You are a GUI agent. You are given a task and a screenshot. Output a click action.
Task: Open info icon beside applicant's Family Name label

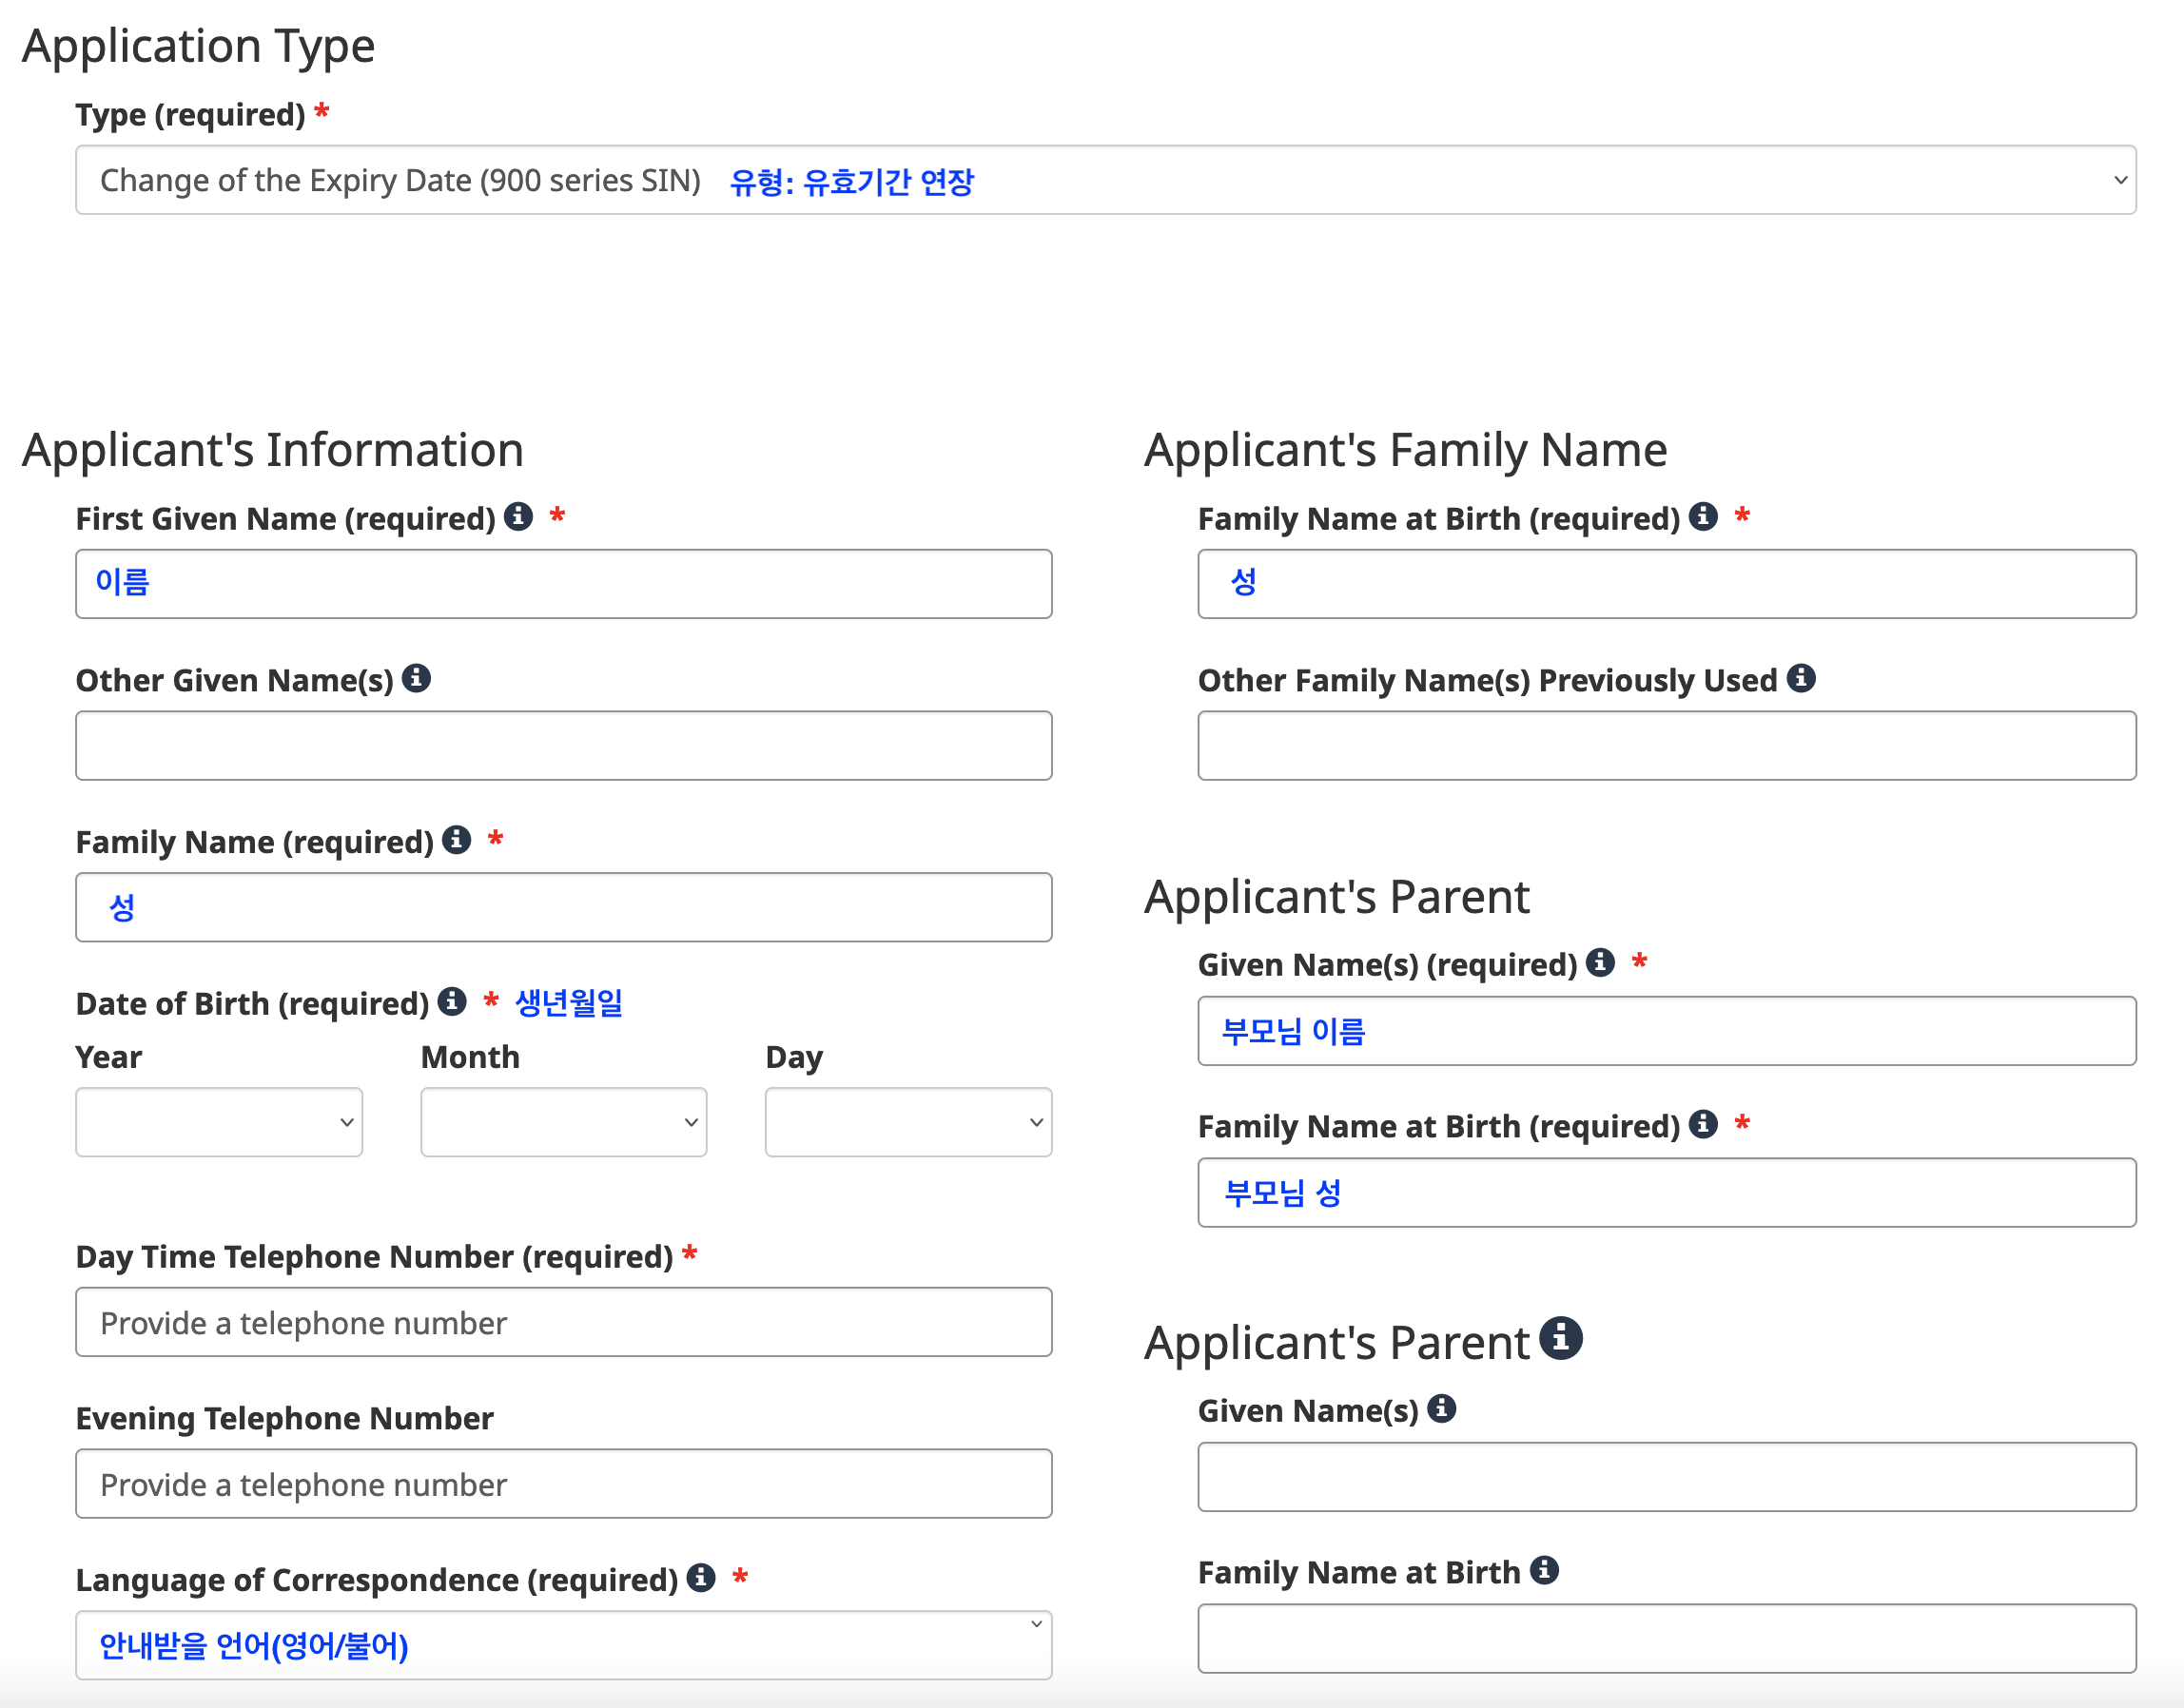coord(457,839)
